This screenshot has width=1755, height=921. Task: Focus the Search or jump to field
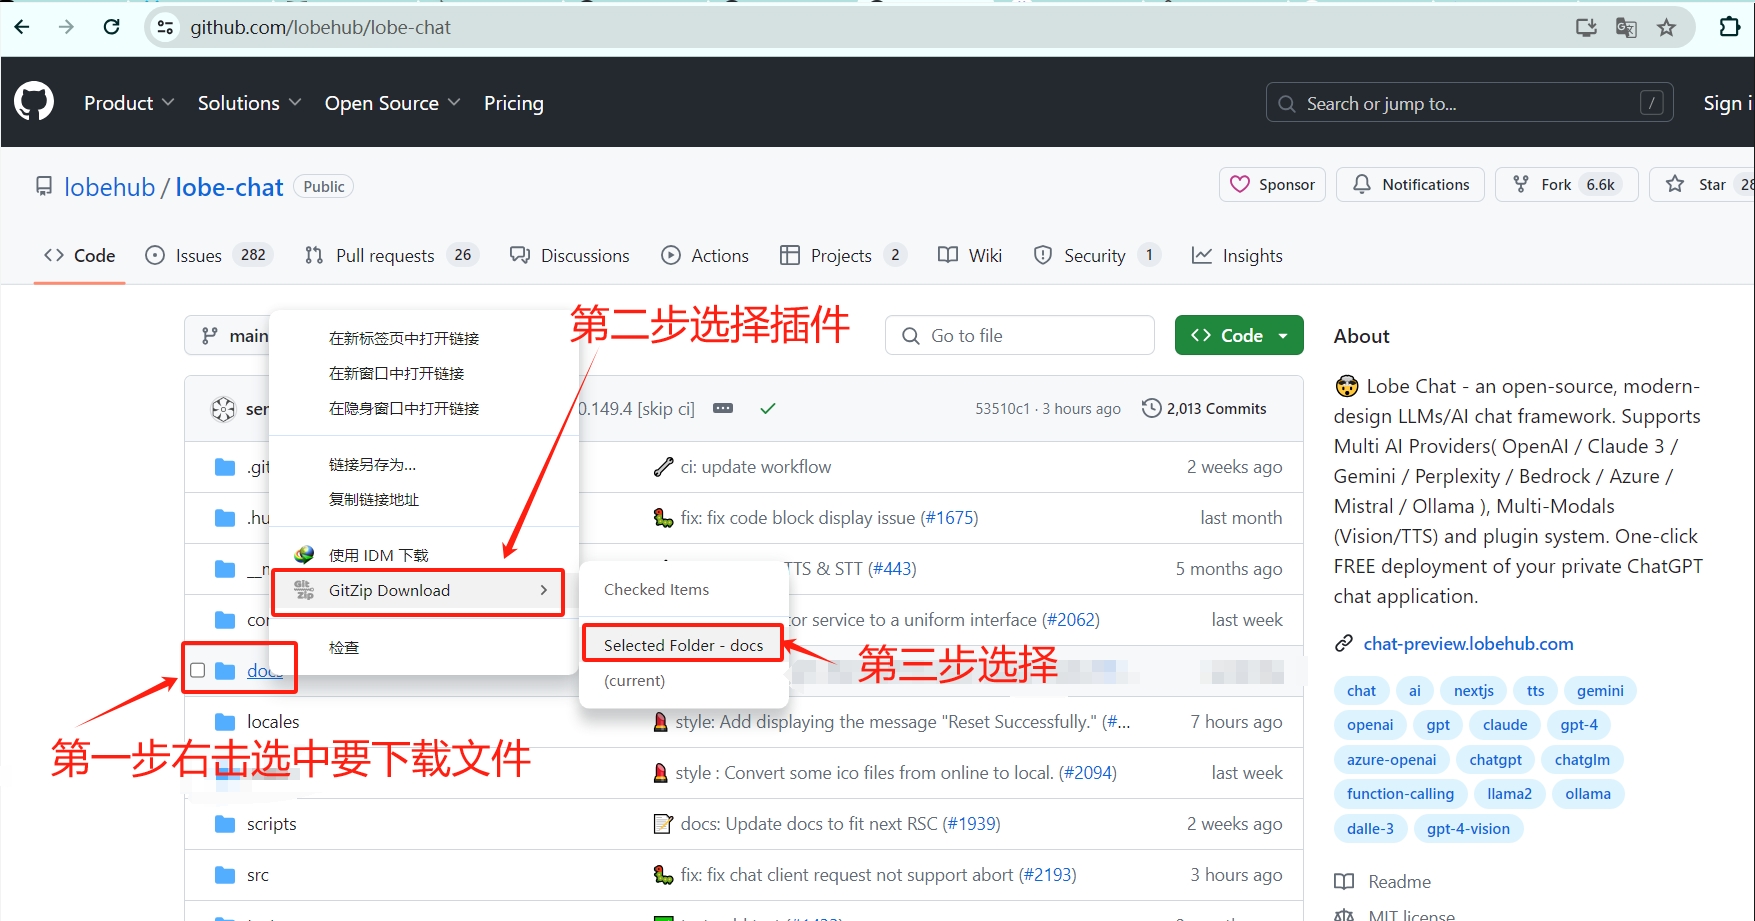click(x=1470, y=103)
